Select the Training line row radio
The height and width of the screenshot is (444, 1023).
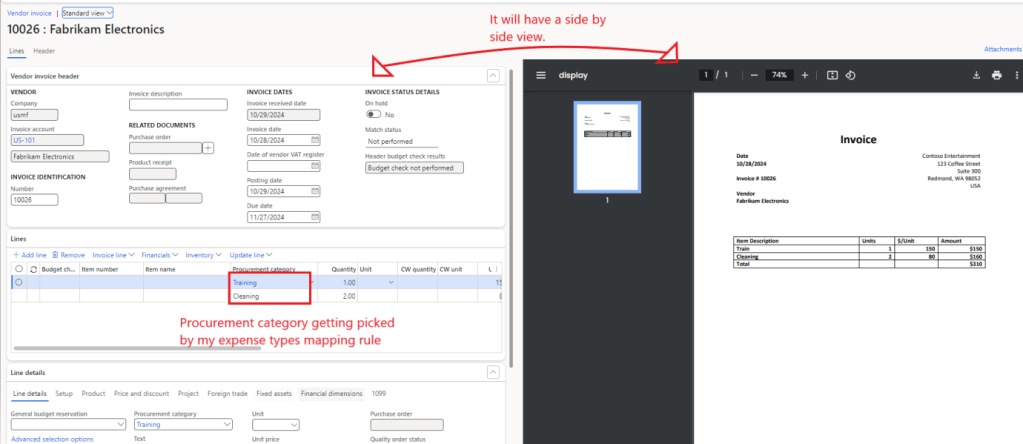[18, 283]
